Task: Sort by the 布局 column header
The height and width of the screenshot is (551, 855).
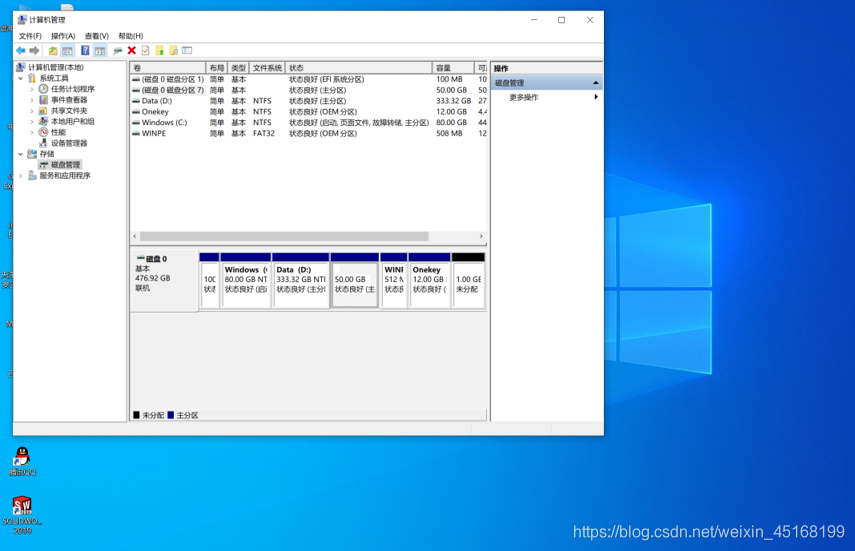Action: pos(216,68)
